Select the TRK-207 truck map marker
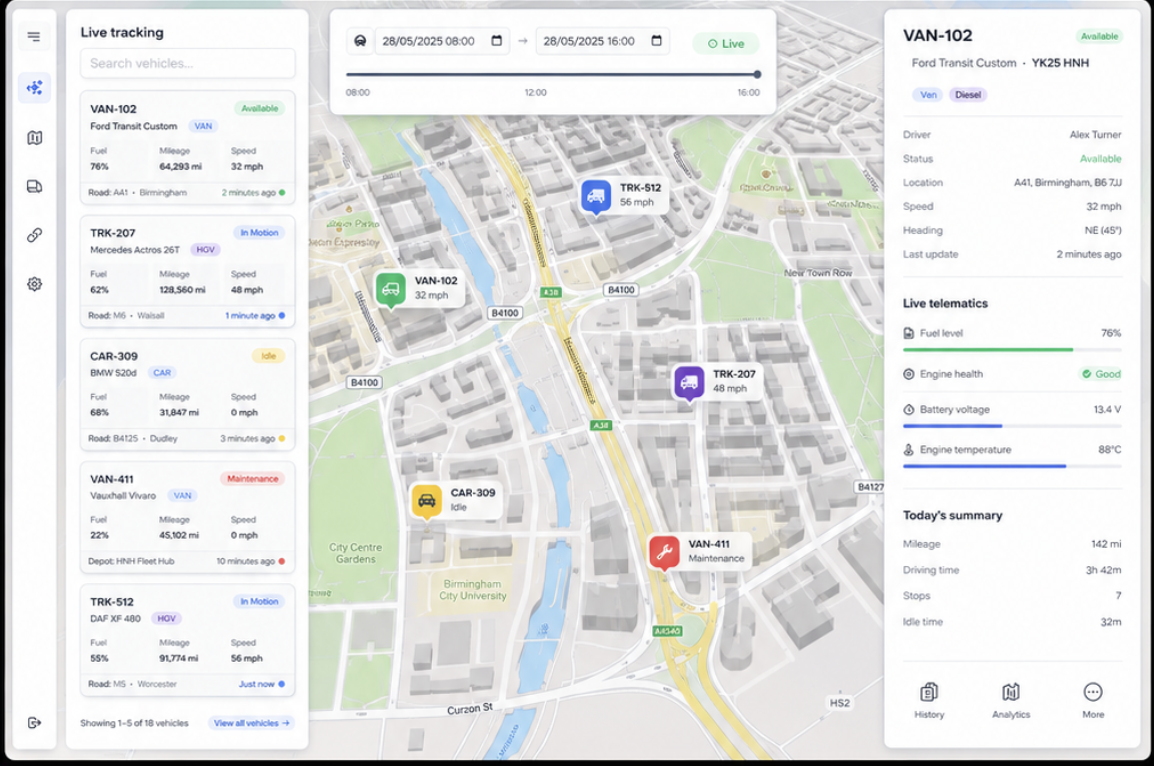The height and width of the screenshot is (766, 1154). click(x=689, y=383)
